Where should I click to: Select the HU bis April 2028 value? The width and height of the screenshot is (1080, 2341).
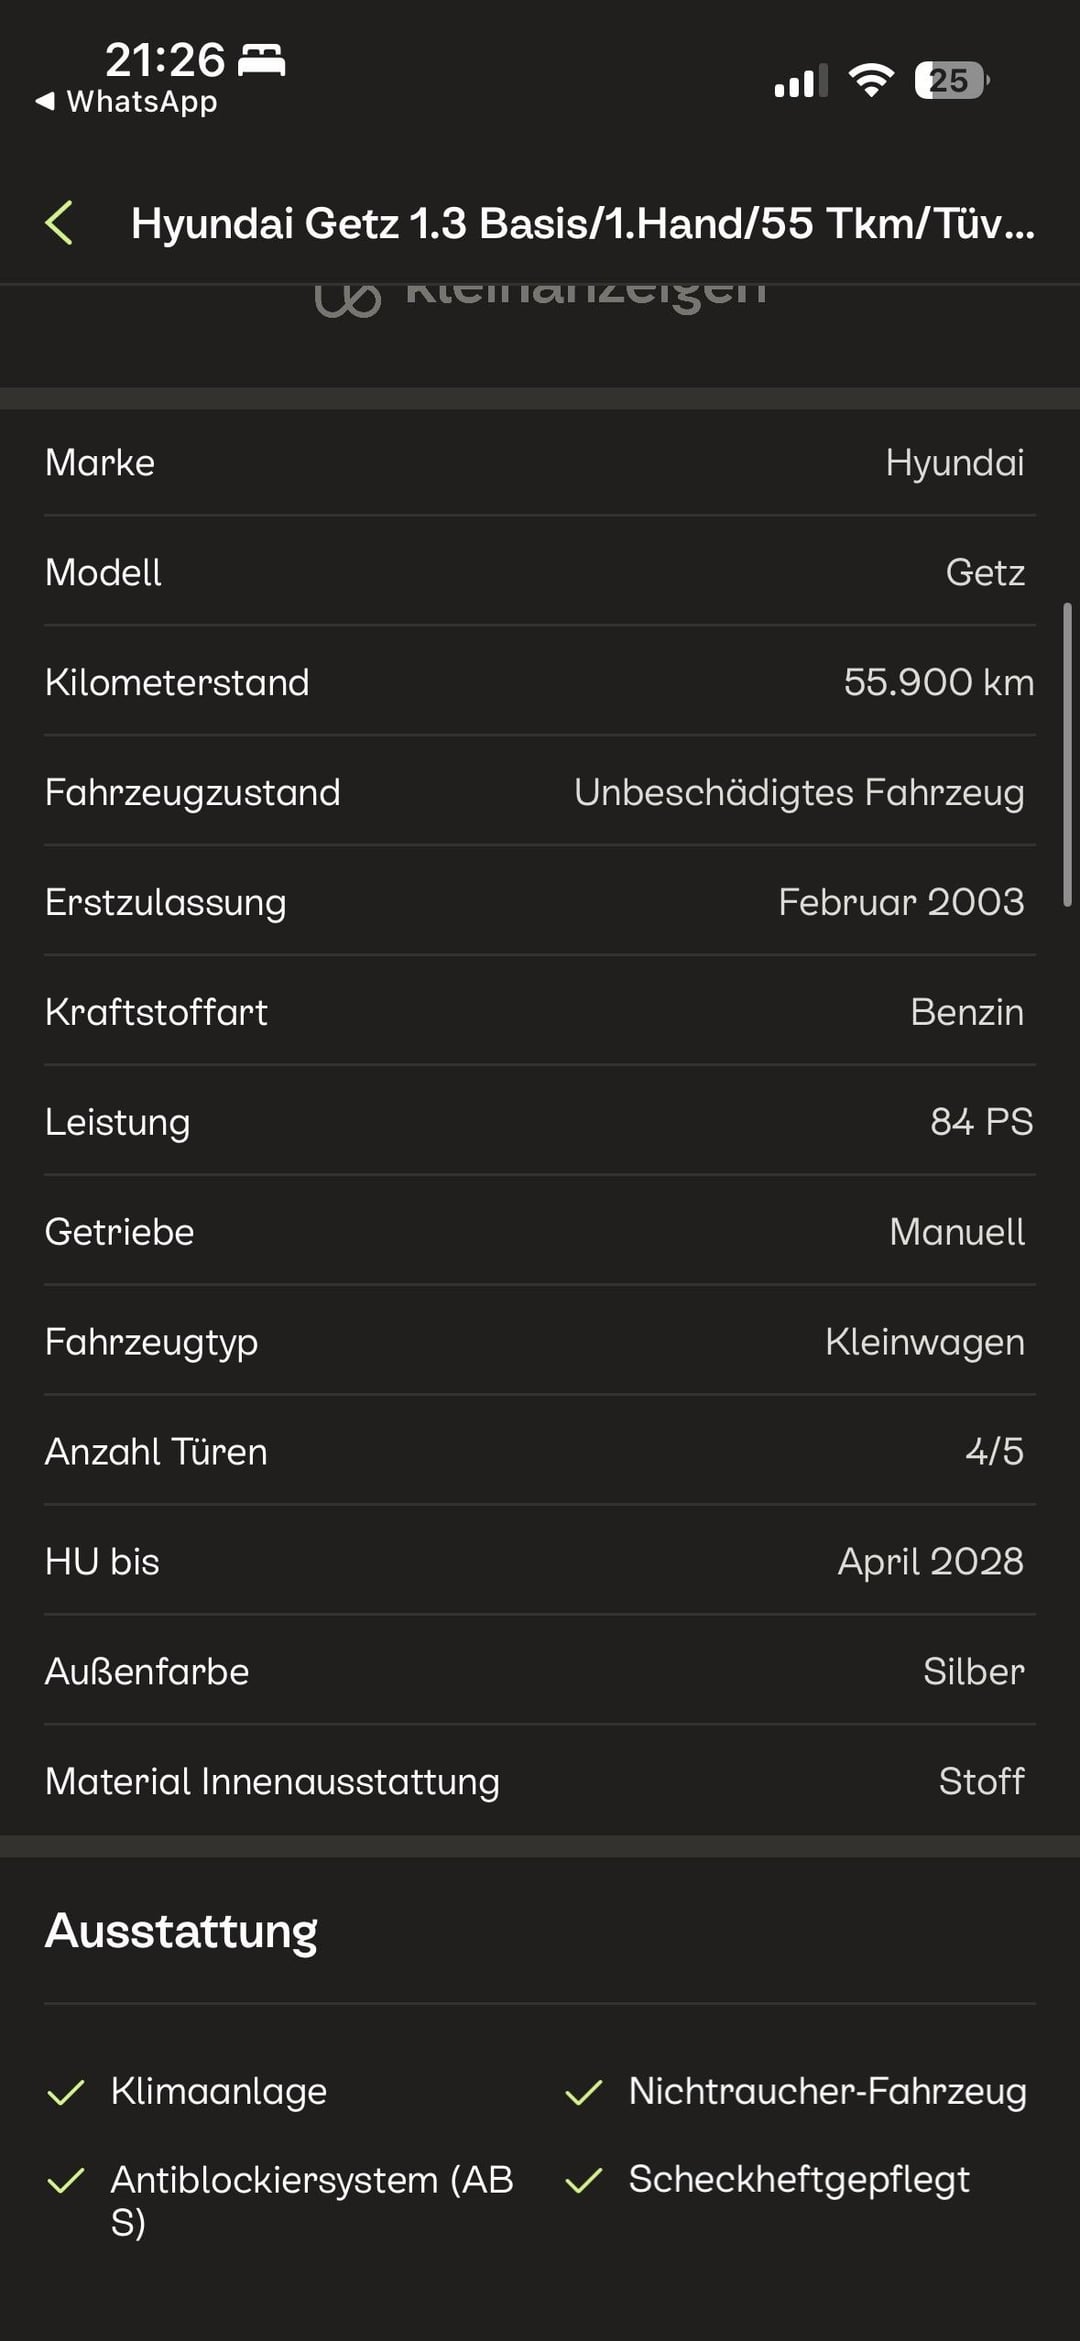click(x=930, y=1562)
